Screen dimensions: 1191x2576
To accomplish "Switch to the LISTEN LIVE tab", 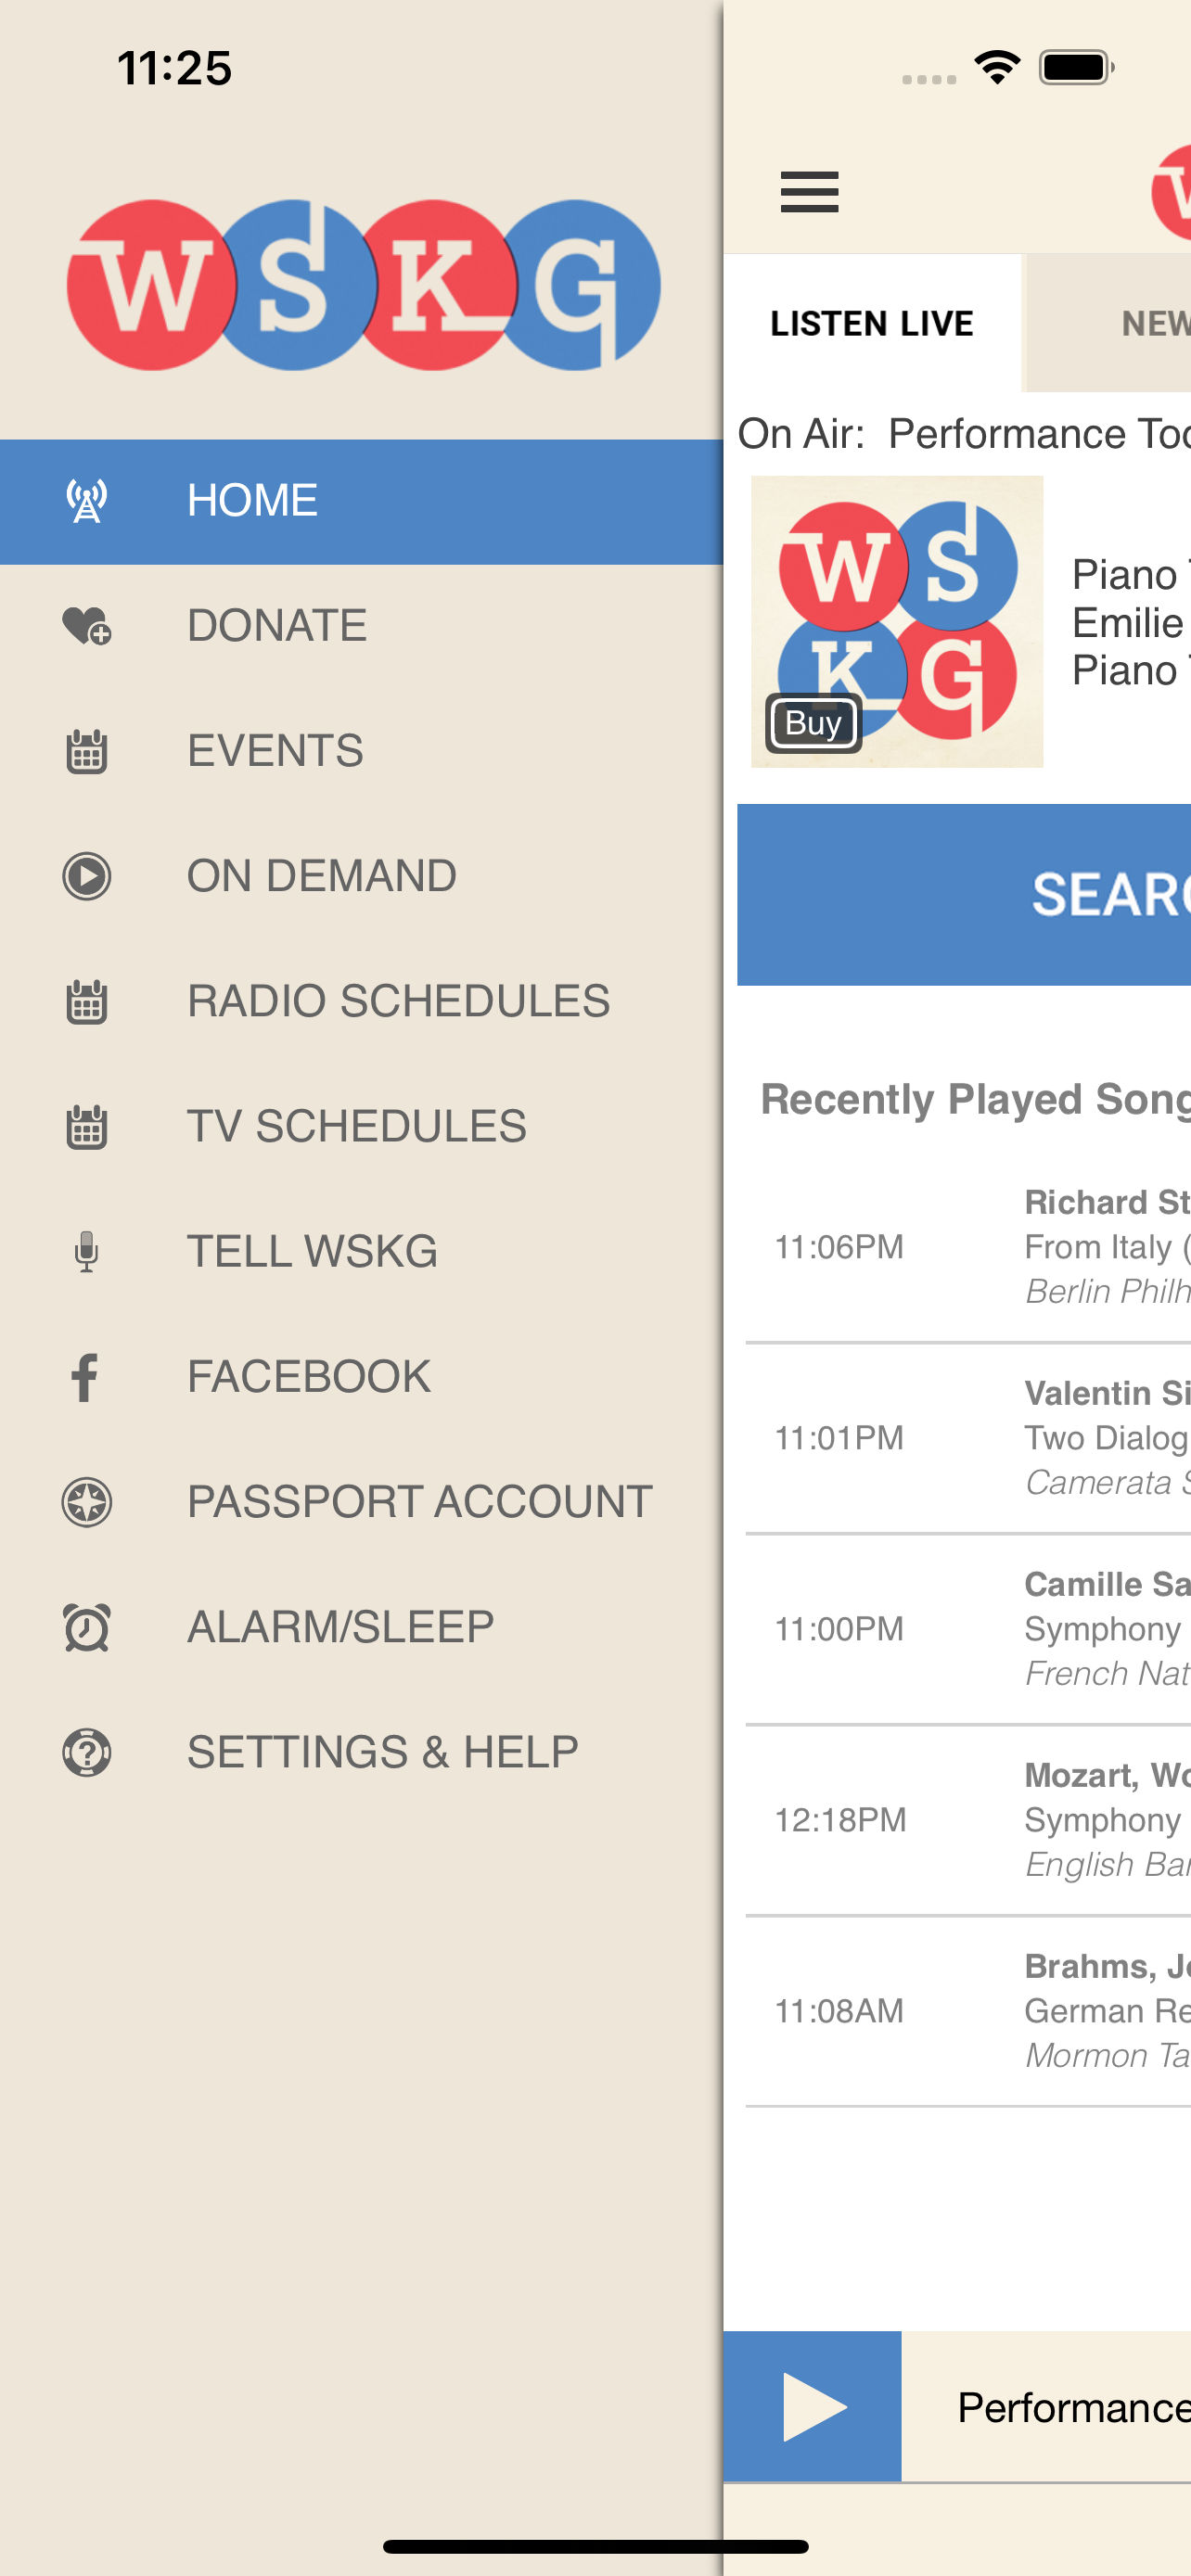I will (x=872, y=323).
